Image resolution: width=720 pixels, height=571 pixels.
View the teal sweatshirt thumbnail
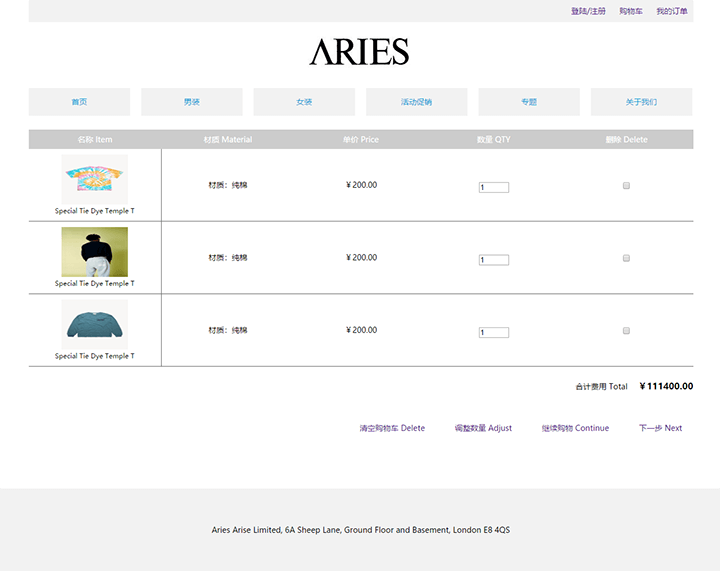click(x=95, y=325)
